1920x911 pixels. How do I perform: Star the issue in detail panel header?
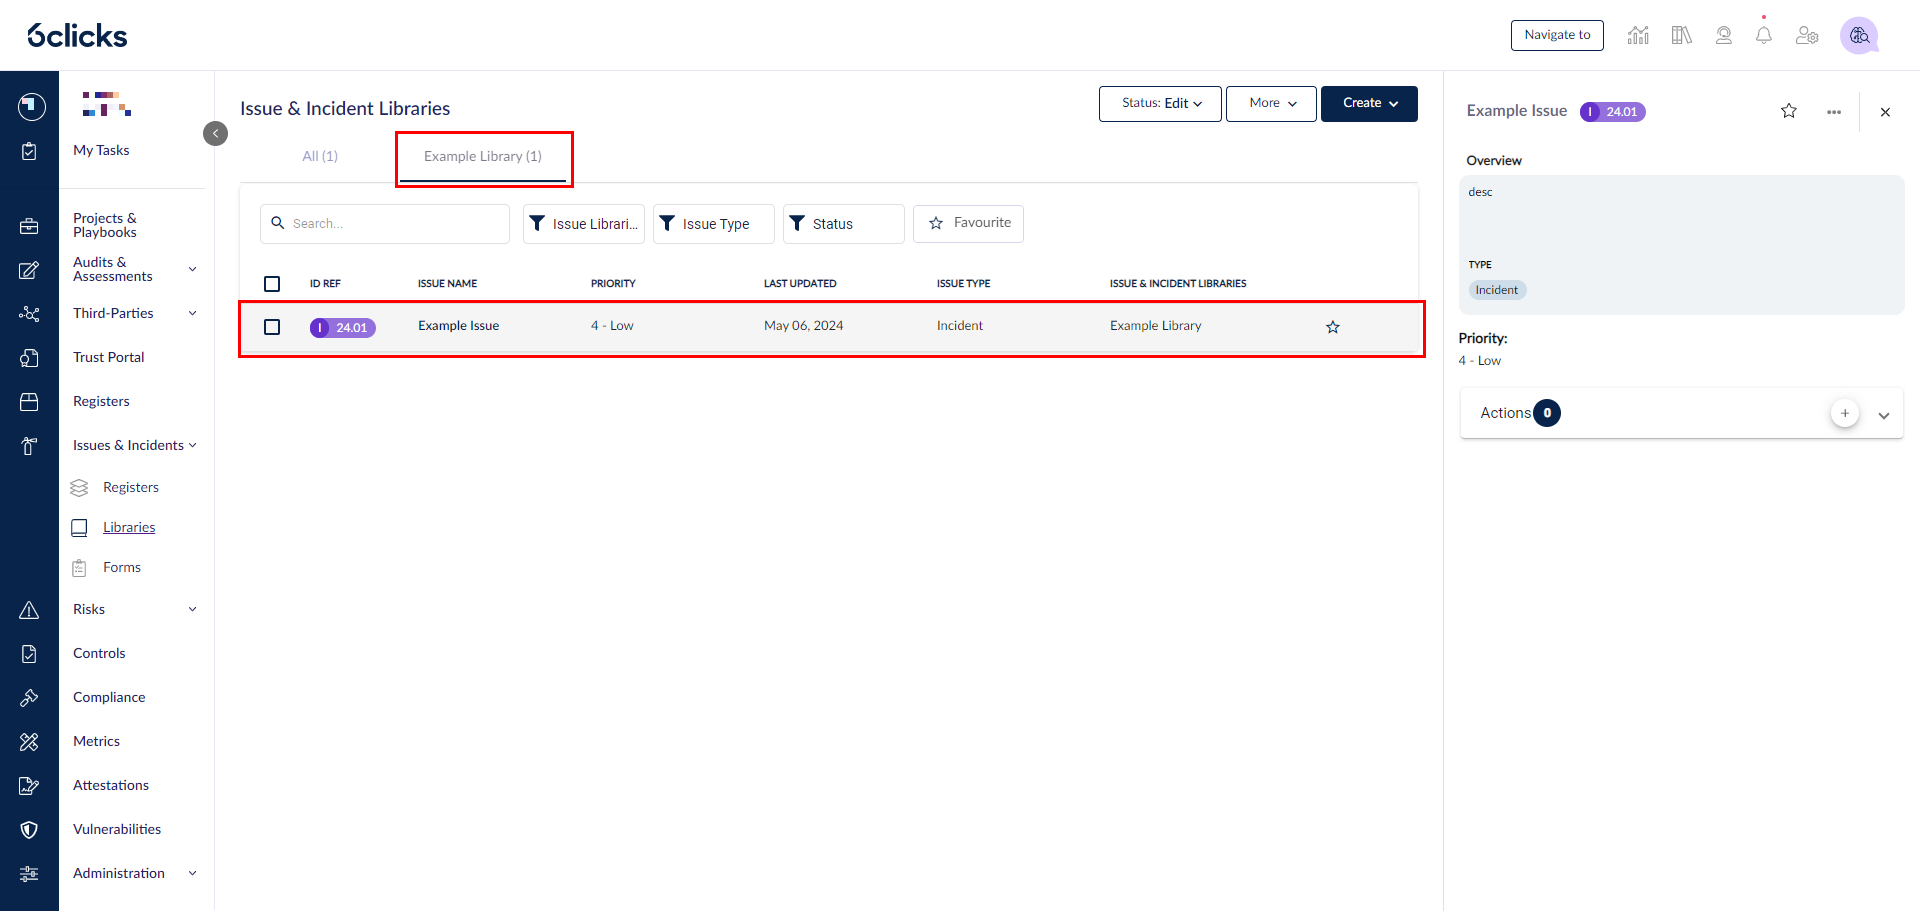point(1789,111)
